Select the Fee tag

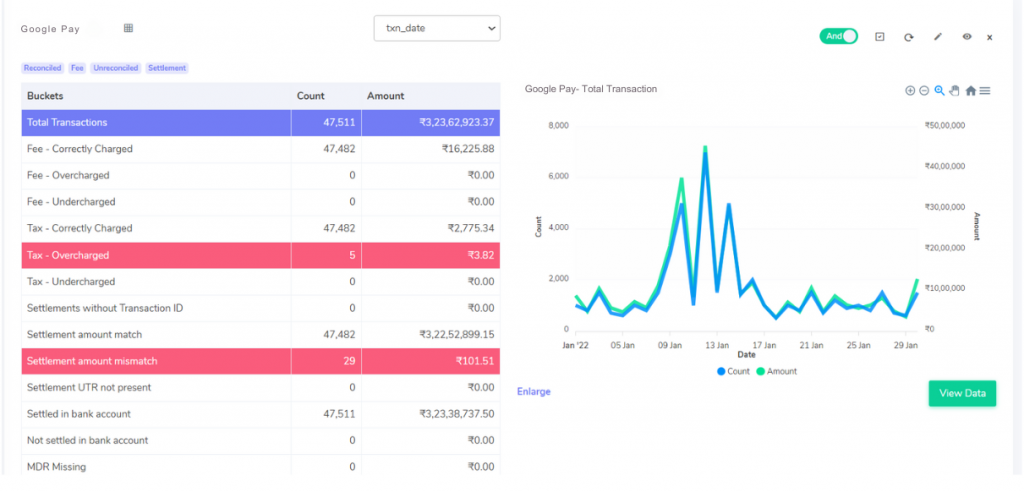click(78, 68)
